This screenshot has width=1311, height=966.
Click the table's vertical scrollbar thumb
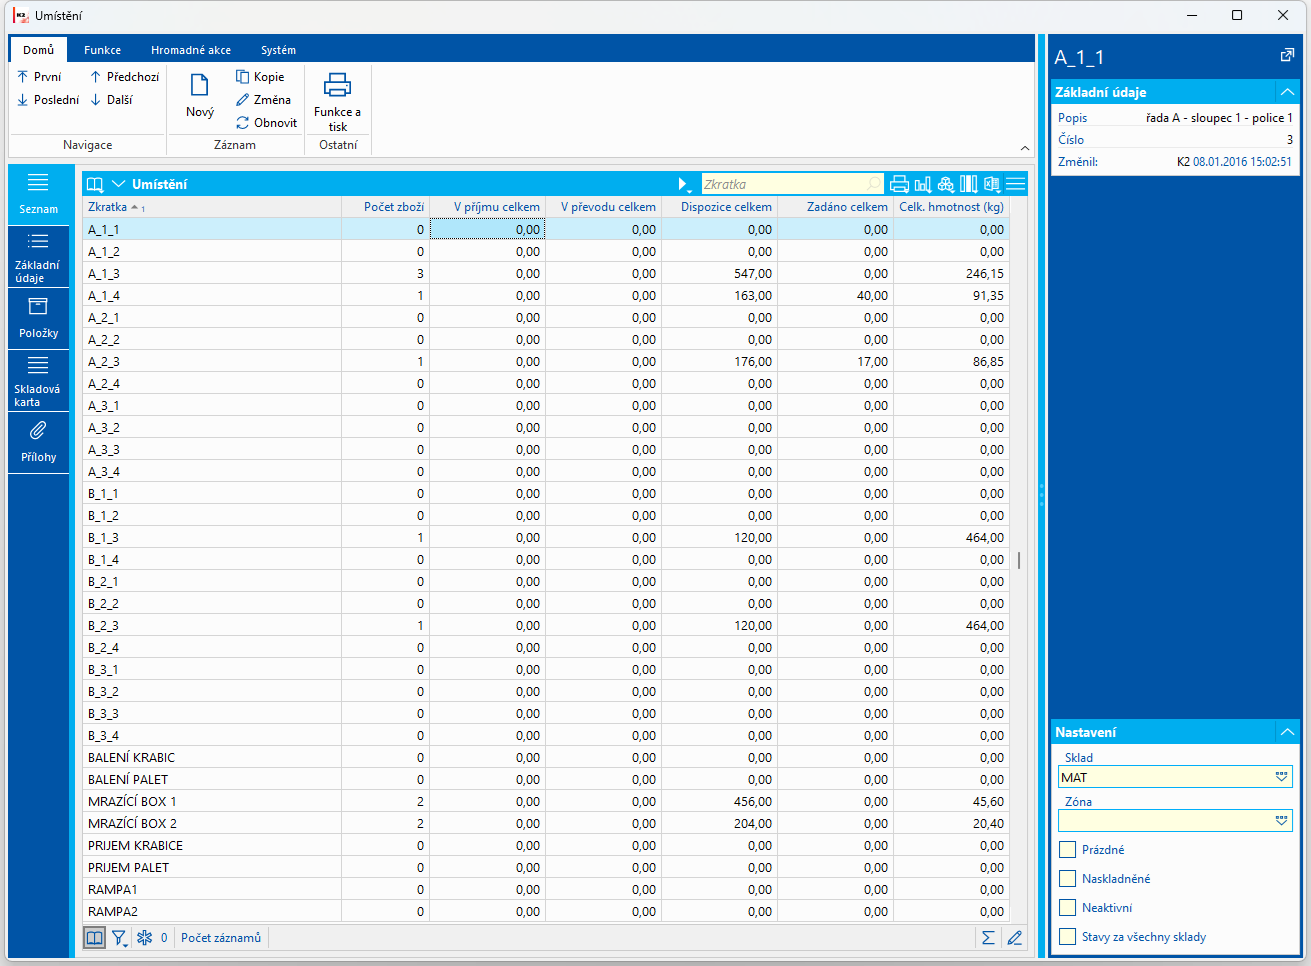point(1019,560)
